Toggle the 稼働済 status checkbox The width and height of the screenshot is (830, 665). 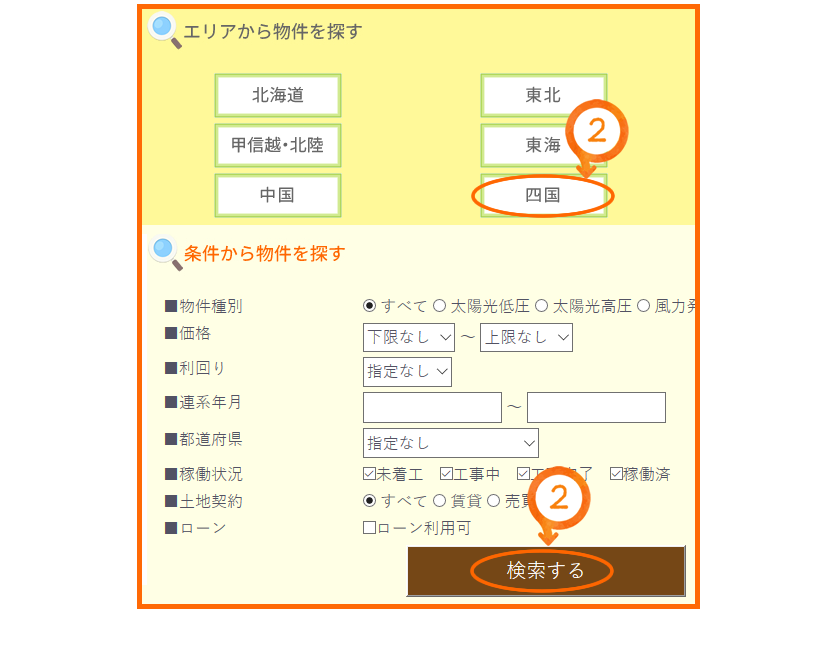(616, 473)
